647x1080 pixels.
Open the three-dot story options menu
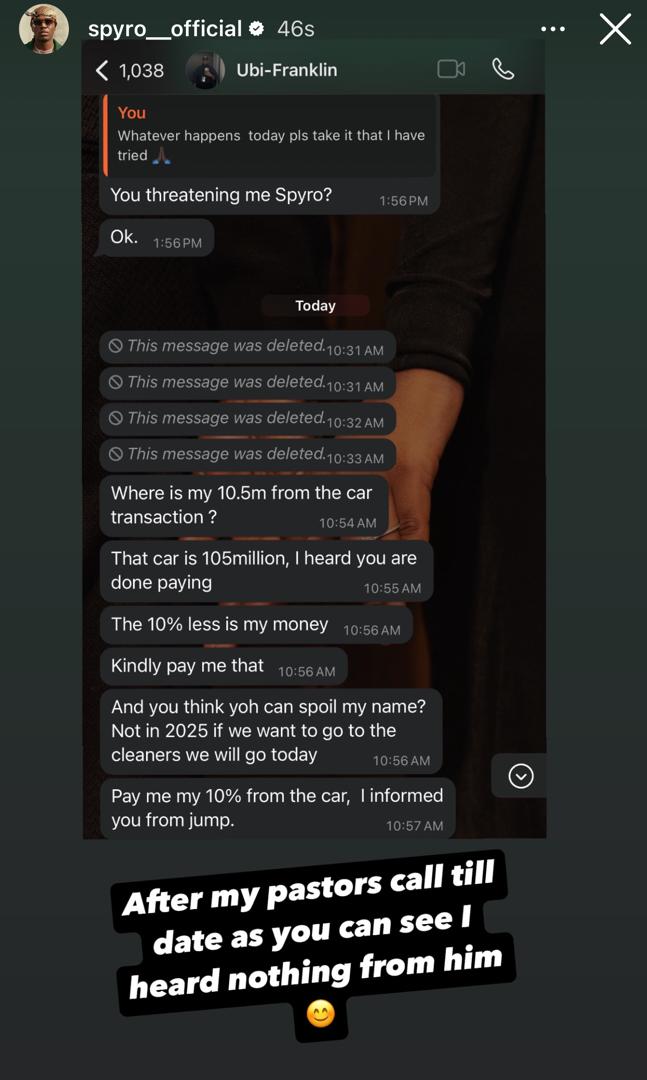(553, 29)
